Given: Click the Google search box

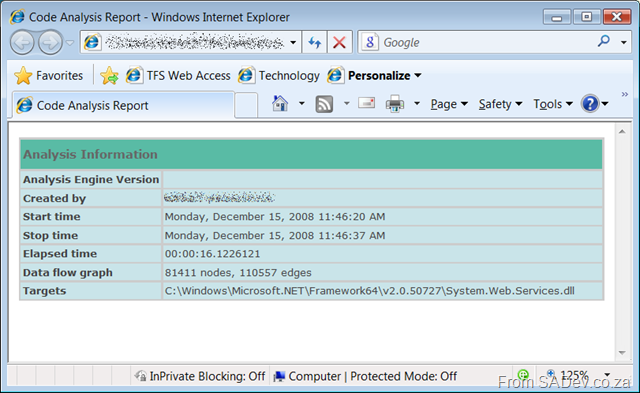Looking at the screenshot, I should pyautogui.click(x=477, y=42).
